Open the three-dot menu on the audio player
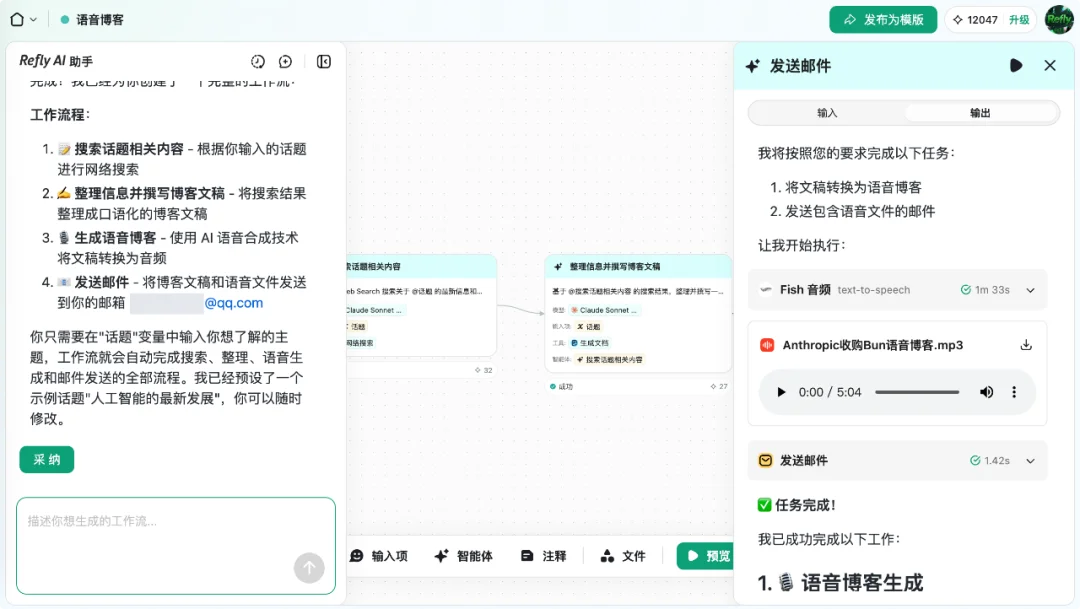Image resolution: width=1080 pixels, height=609 pixels. [x=1014, y=392]
